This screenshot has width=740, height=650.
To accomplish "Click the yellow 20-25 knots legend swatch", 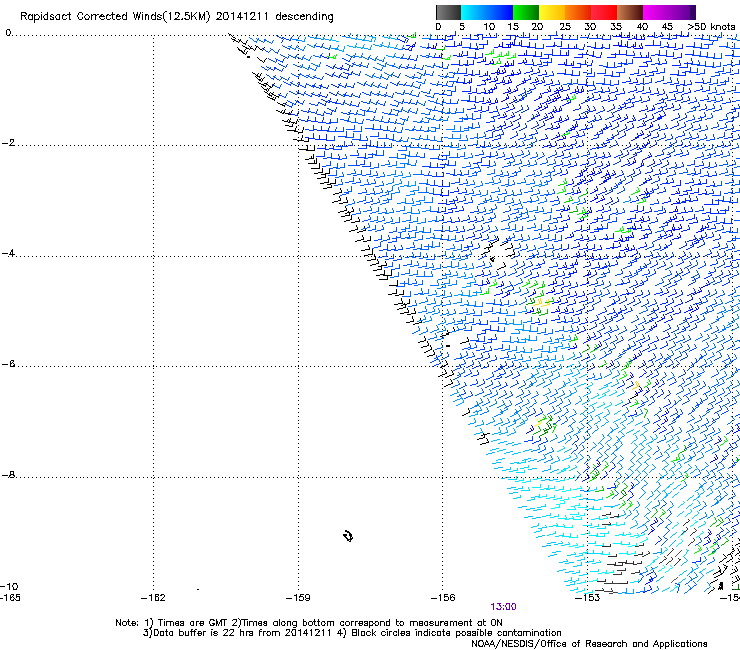I will (552, 12).
